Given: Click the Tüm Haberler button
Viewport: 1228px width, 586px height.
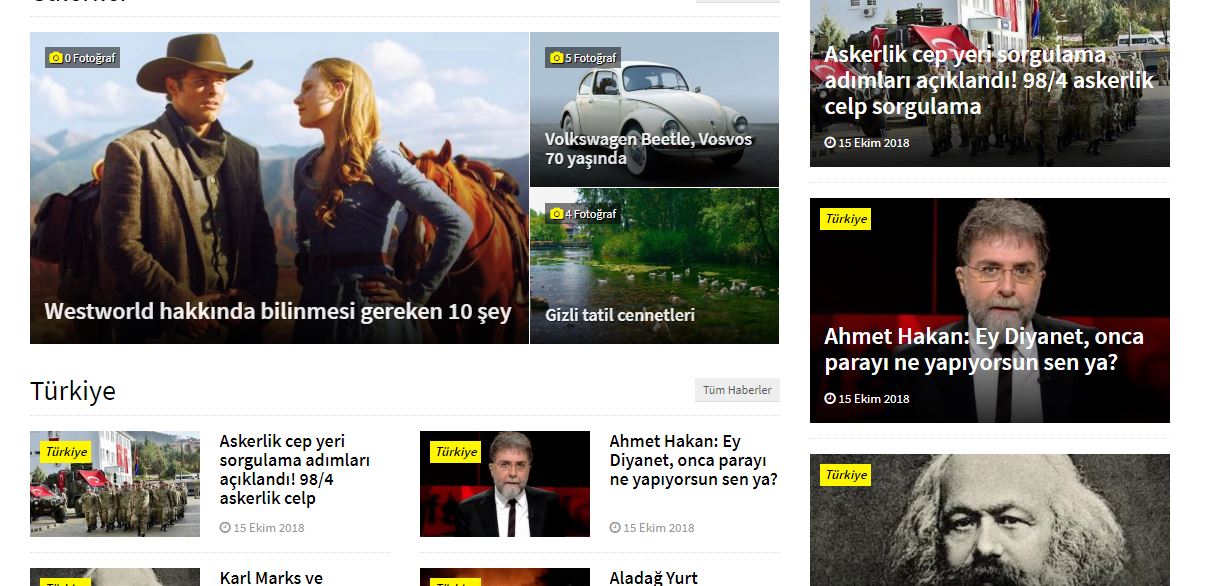Looking at the screenshot, I should coord(737,390).
